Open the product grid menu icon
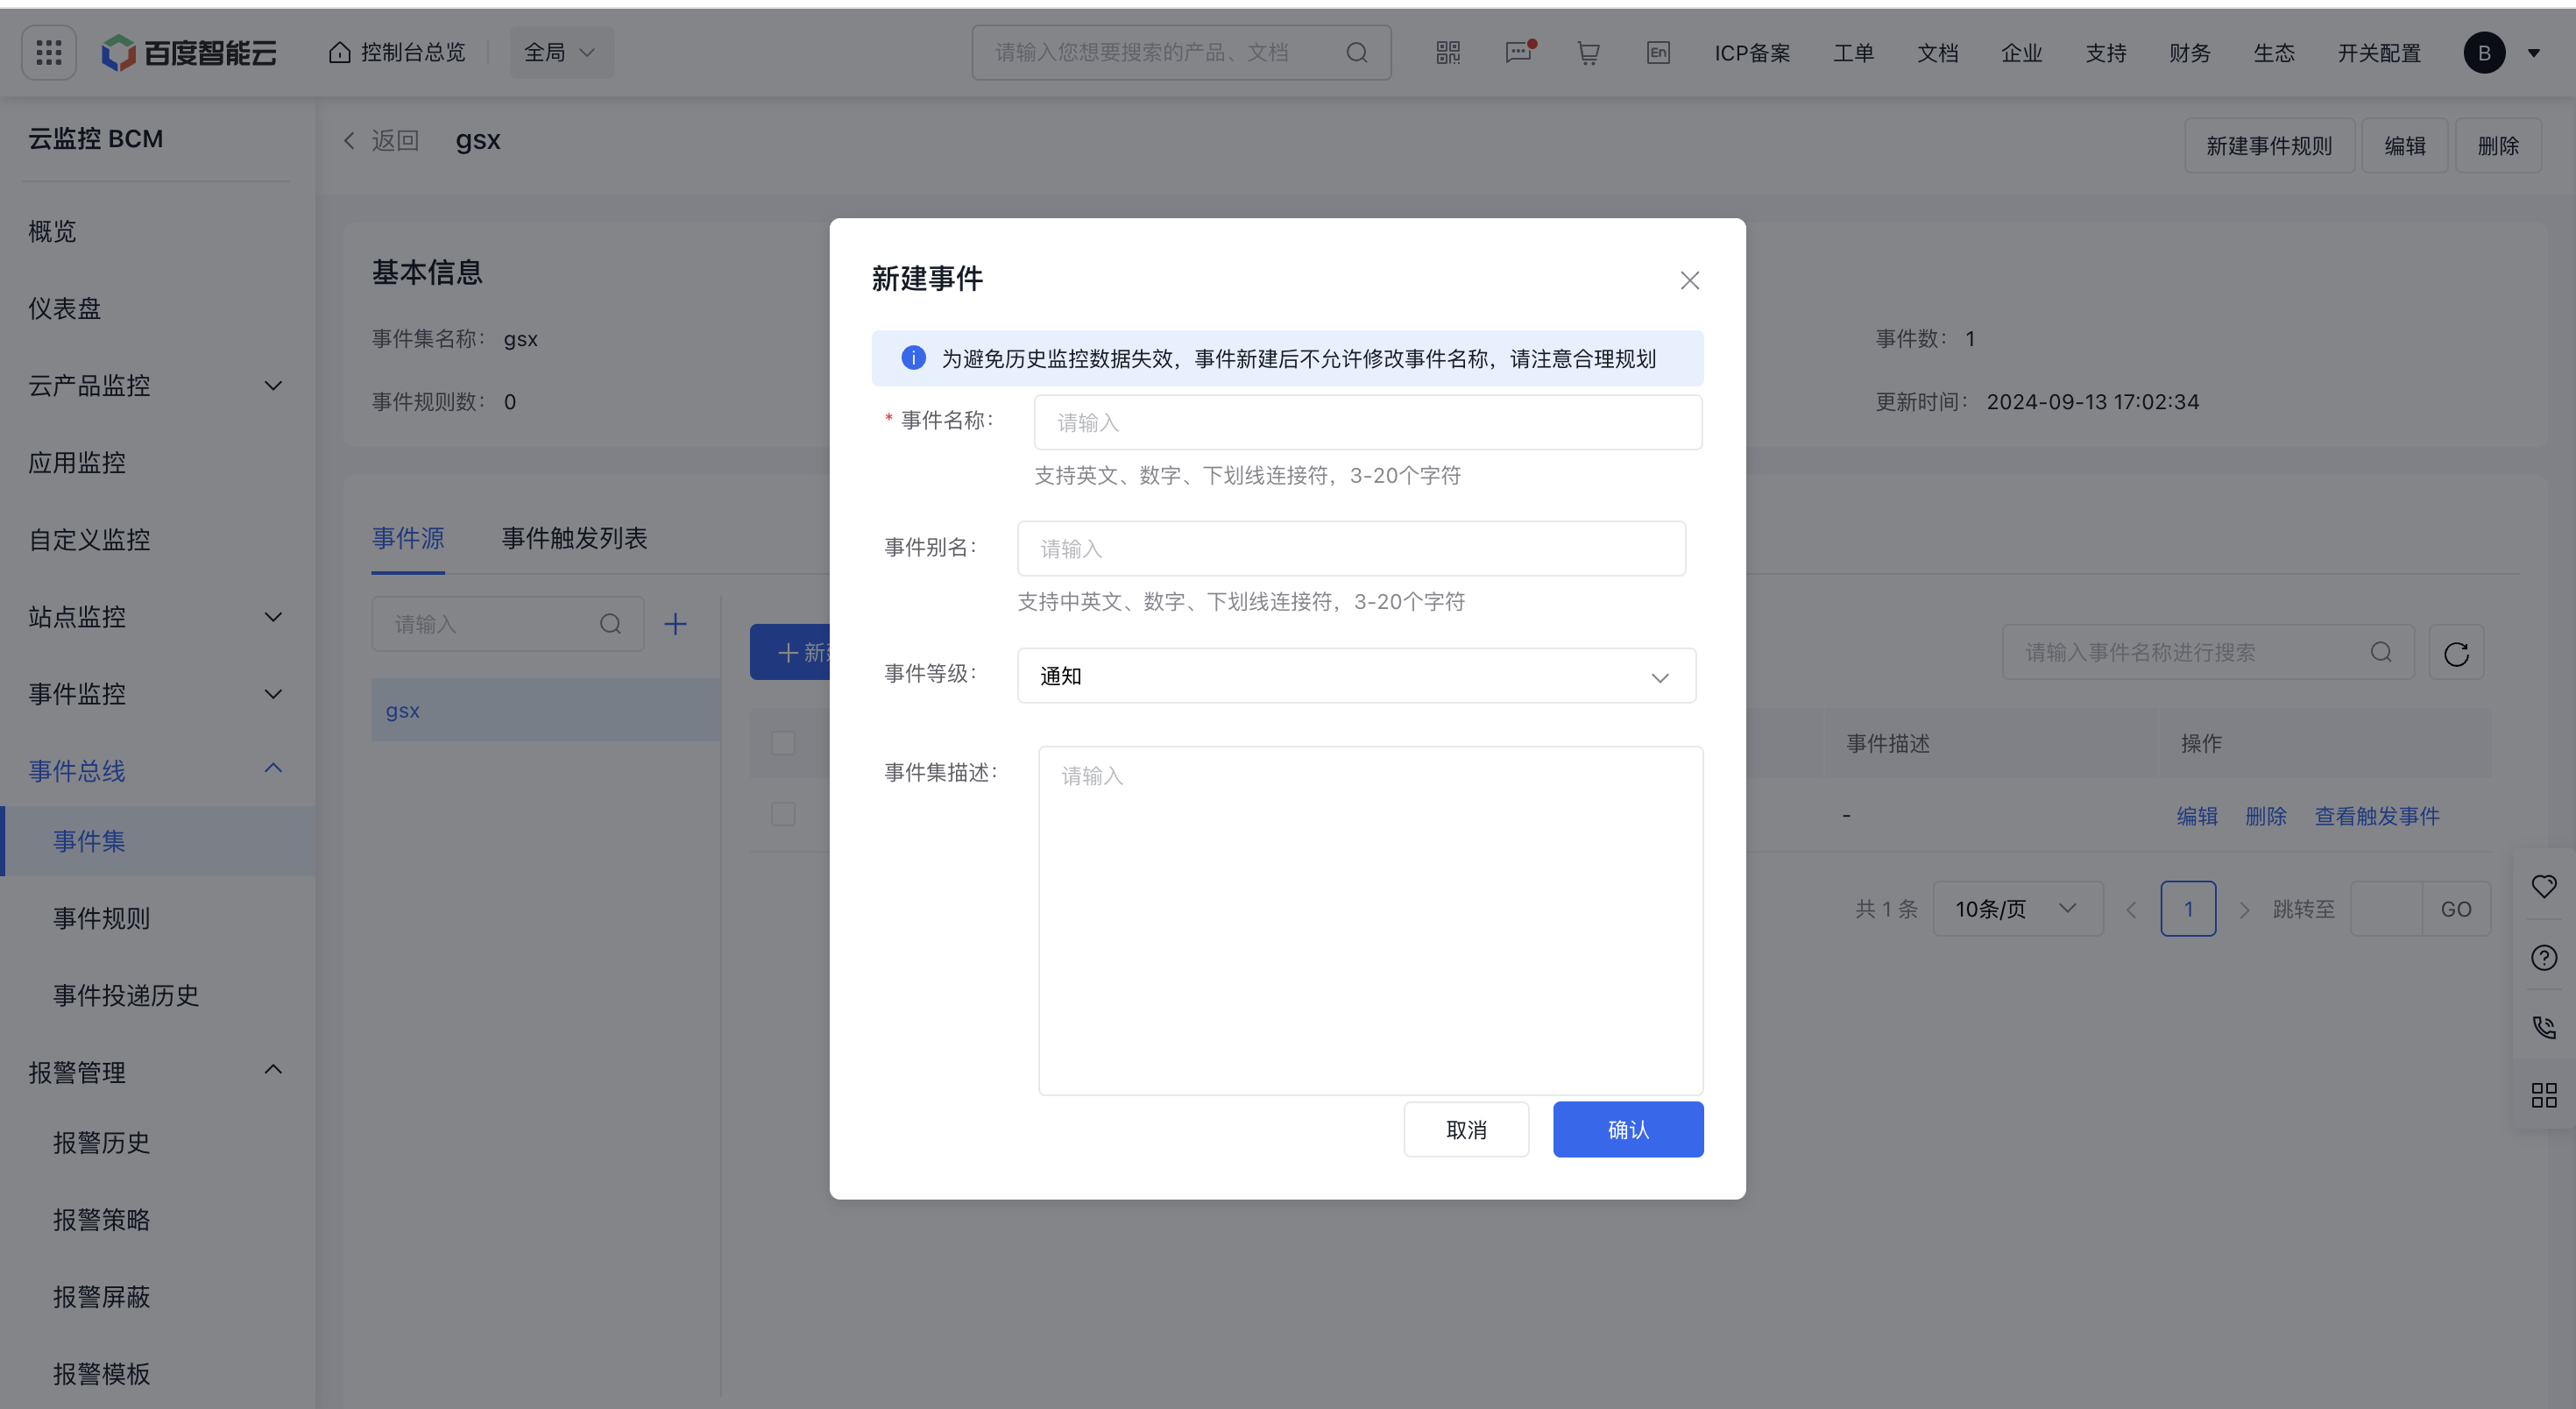 tap(49, 52)
